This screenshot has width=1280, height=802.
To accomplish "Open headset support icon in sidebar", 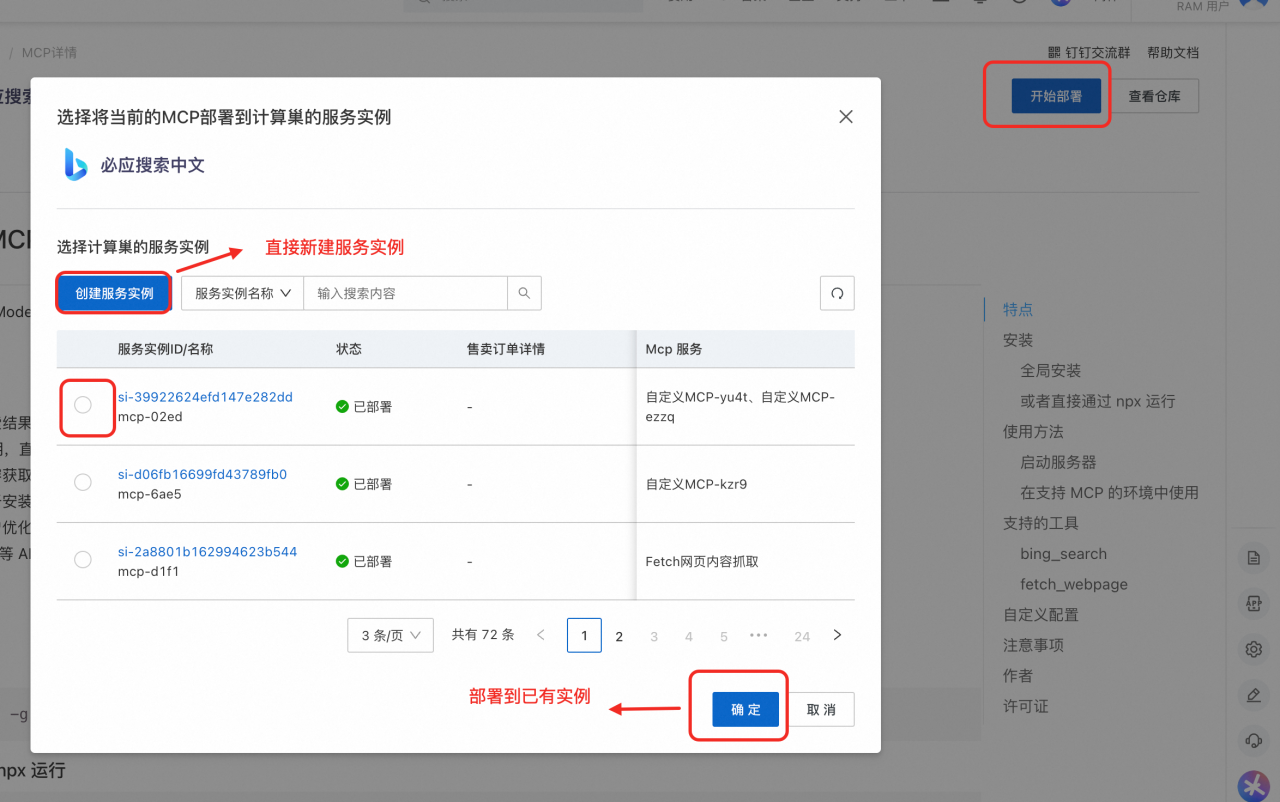I will pos(1253,741).
